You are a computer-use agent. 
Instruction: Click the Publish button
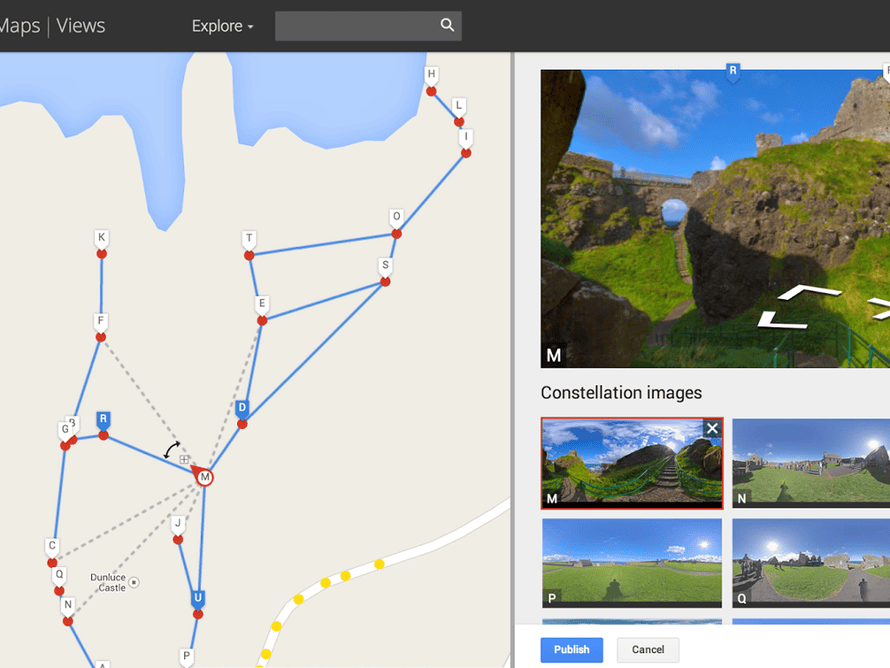pyautogui.click(x=572, y=649)
